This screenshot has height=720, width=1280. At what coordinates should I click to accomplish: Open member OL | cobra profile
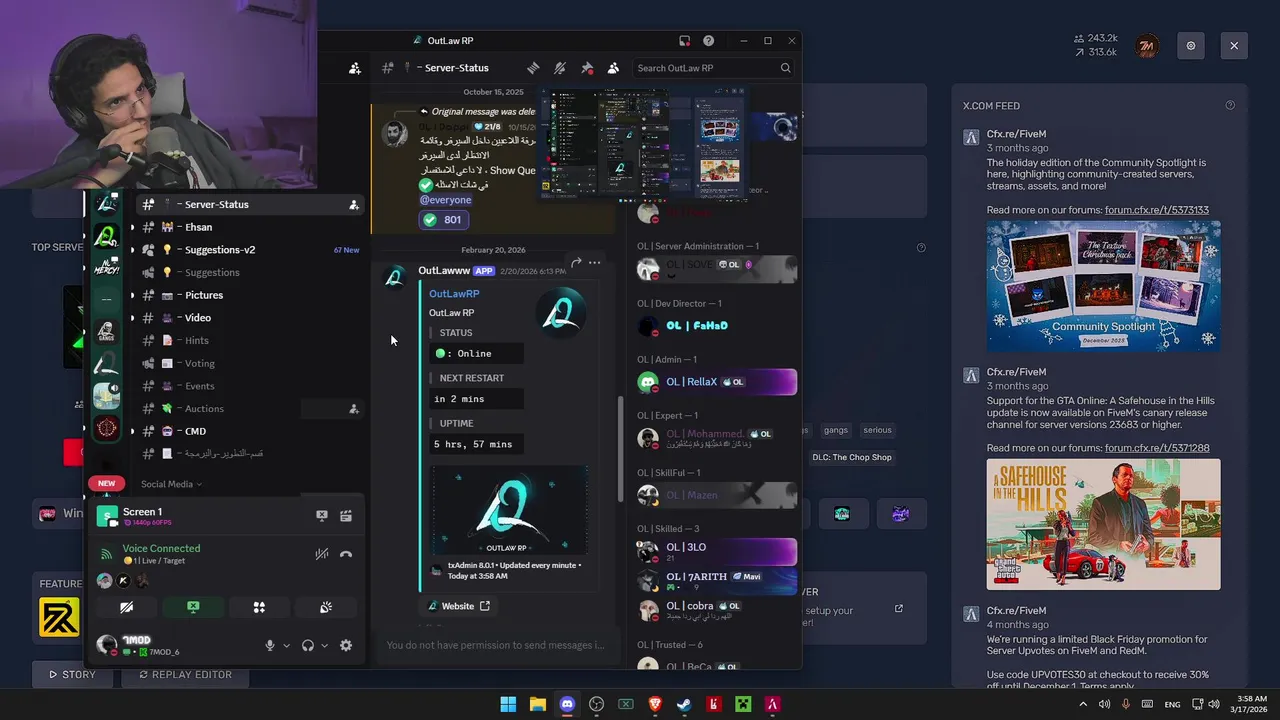(716, 609)
